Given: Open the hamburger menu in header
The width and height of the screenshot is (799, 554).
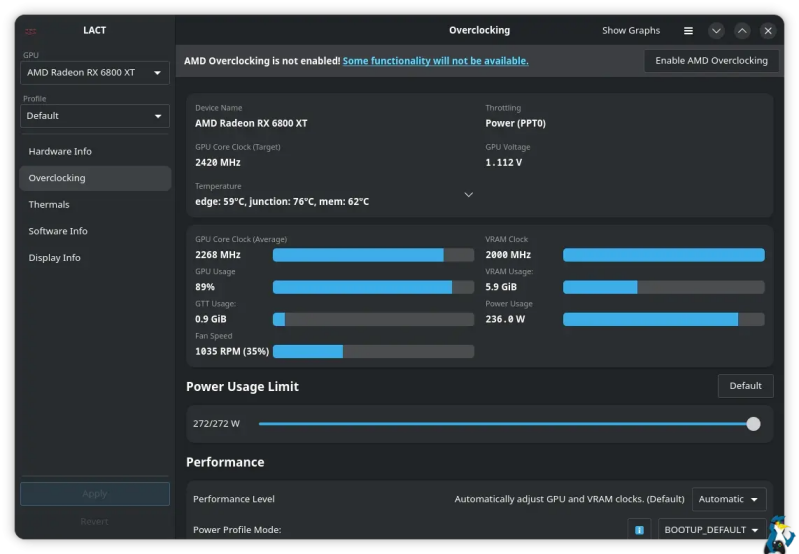Looking at the screenshot, I should tap(688, 31).
